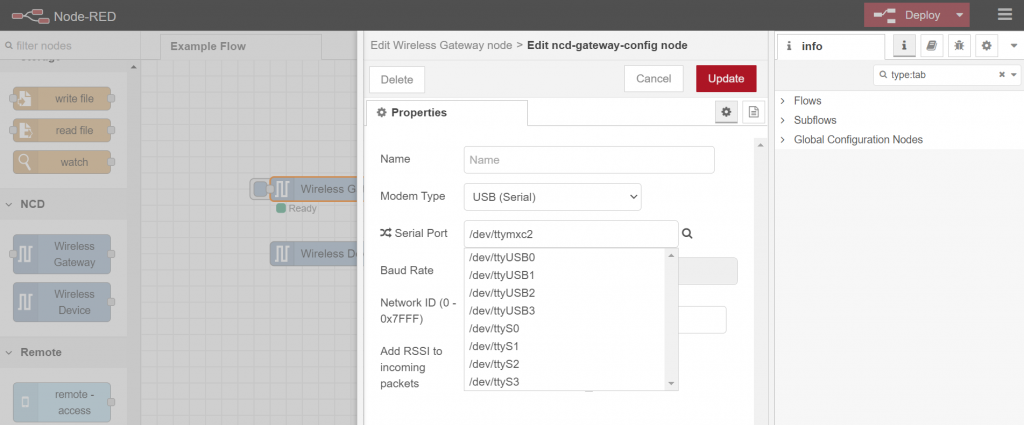Open the configuration nodes gear icon
Viewport: 1024px width, 425px height.
(987, 46)
